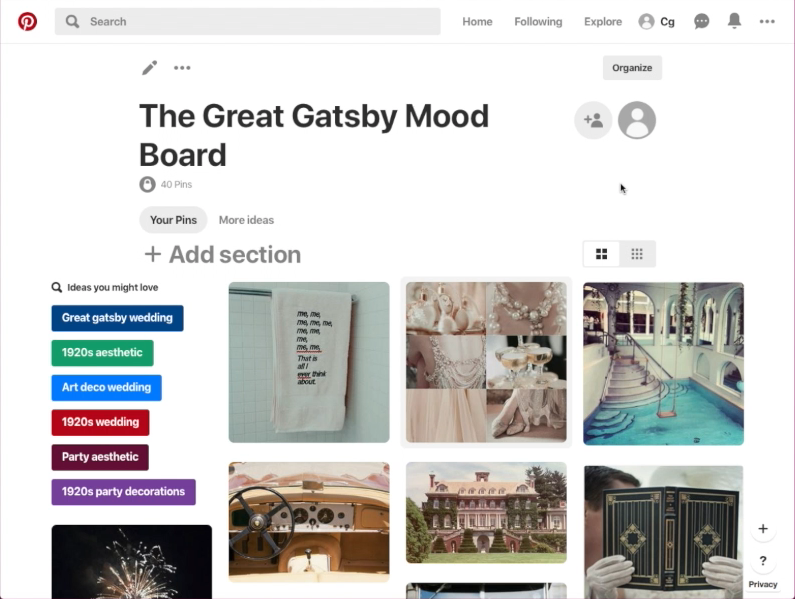
Task: Click the Organize button
Action: pyautogui.click(x=632, y=68)
